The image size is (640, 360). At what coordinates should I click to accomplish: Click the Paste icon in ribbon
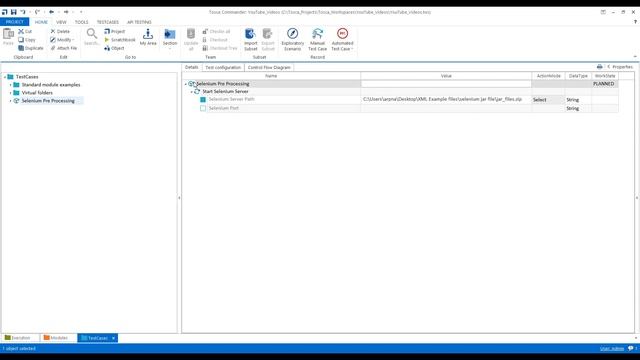(8, 34)
